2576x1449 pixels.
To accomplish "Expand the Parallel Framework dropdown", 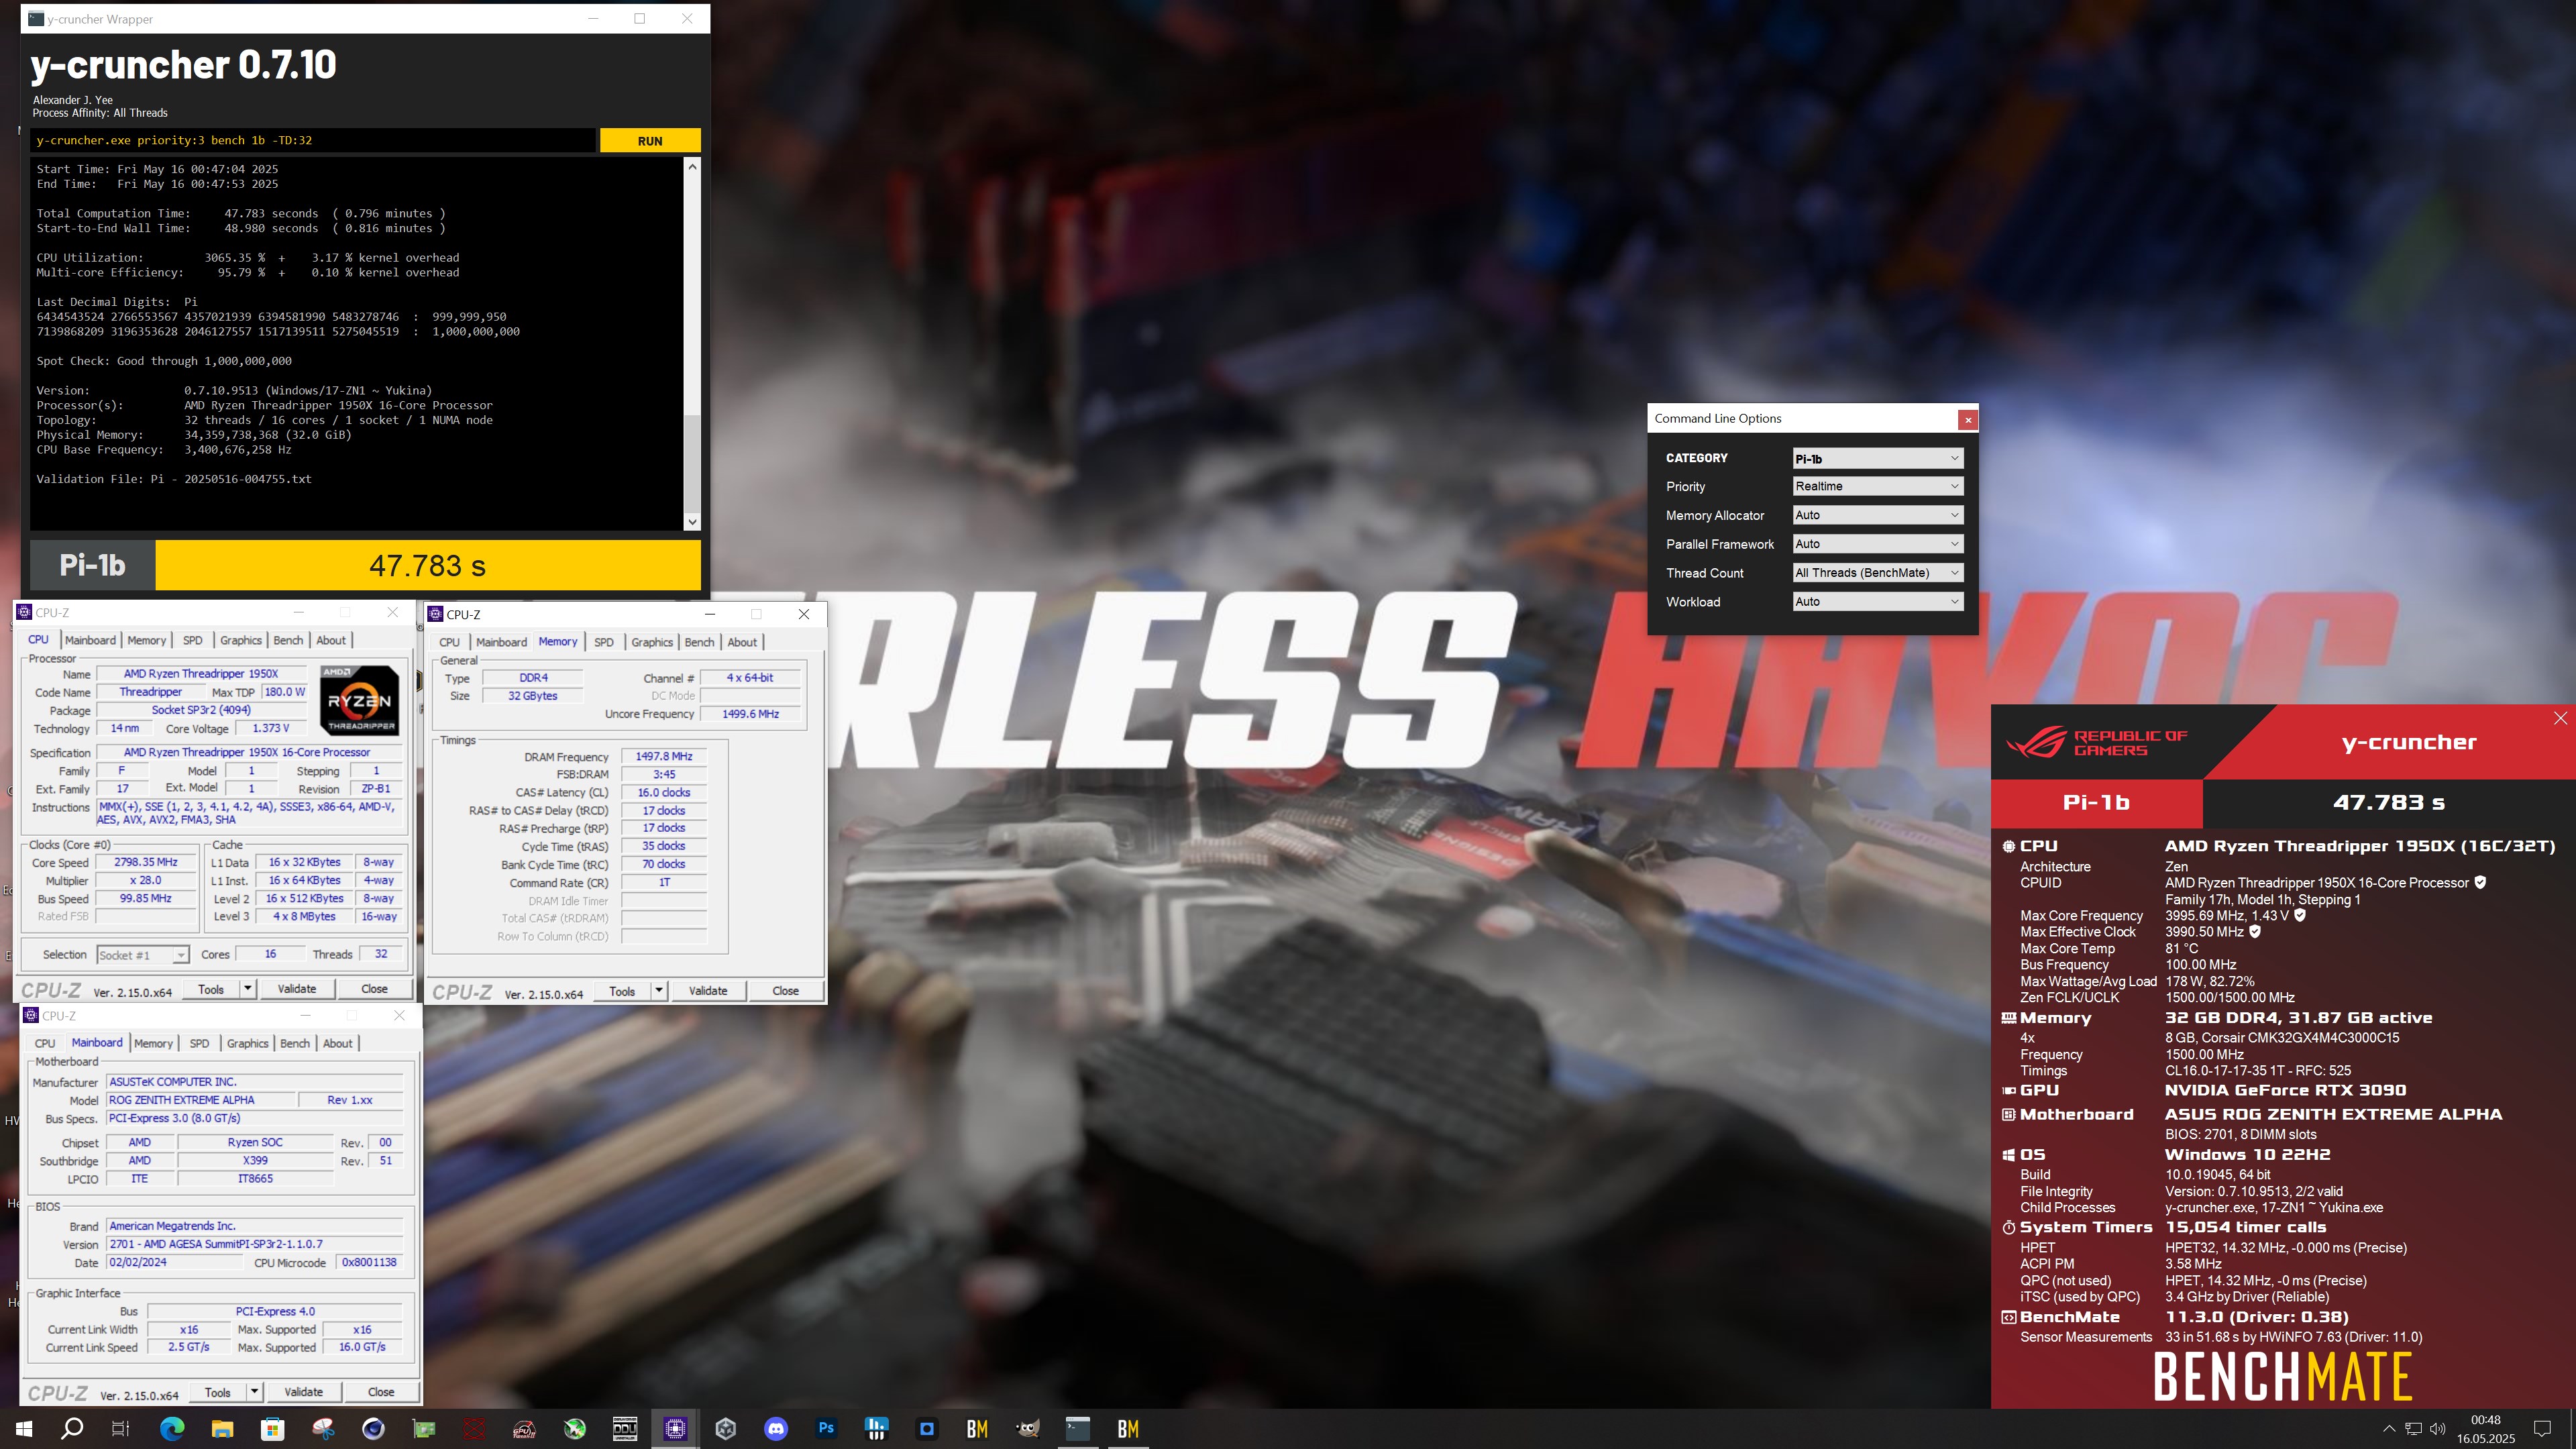I will (x=1878, y=545).
